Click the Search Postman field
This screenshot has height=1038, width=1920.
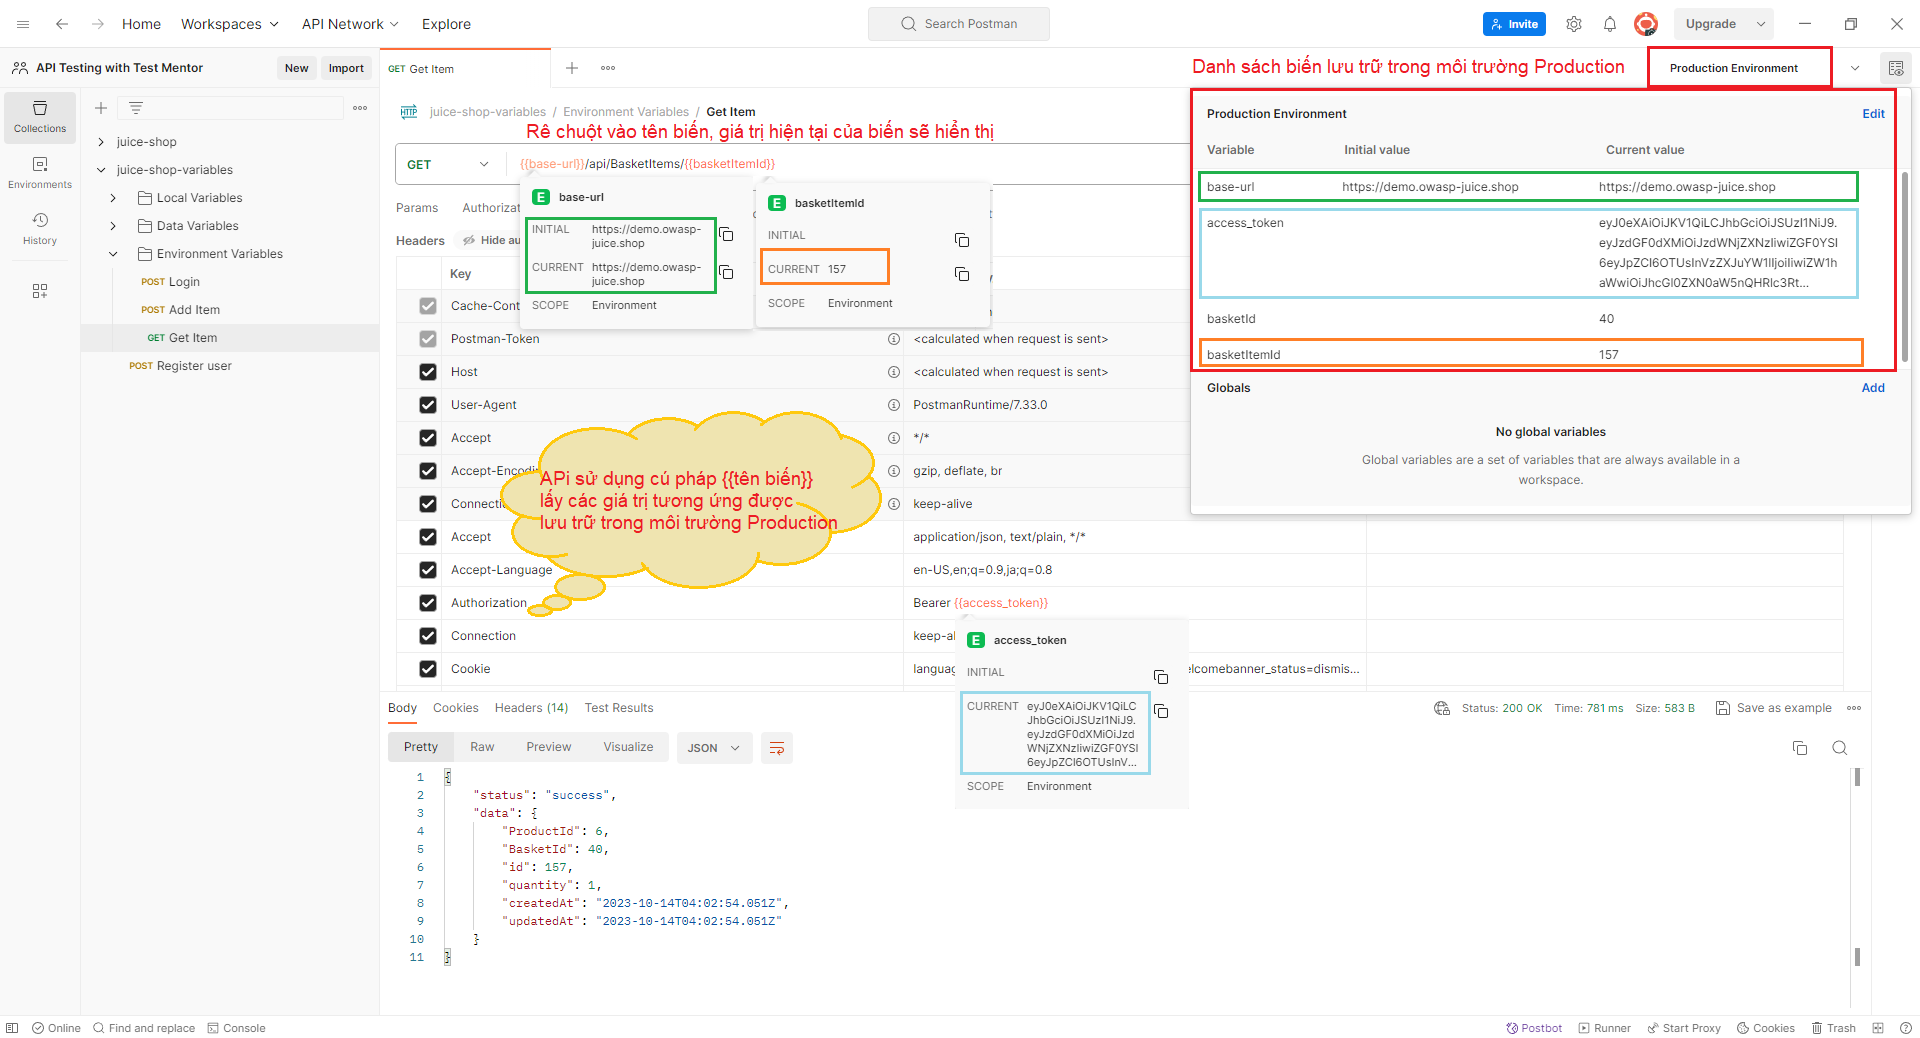[959, 24]
